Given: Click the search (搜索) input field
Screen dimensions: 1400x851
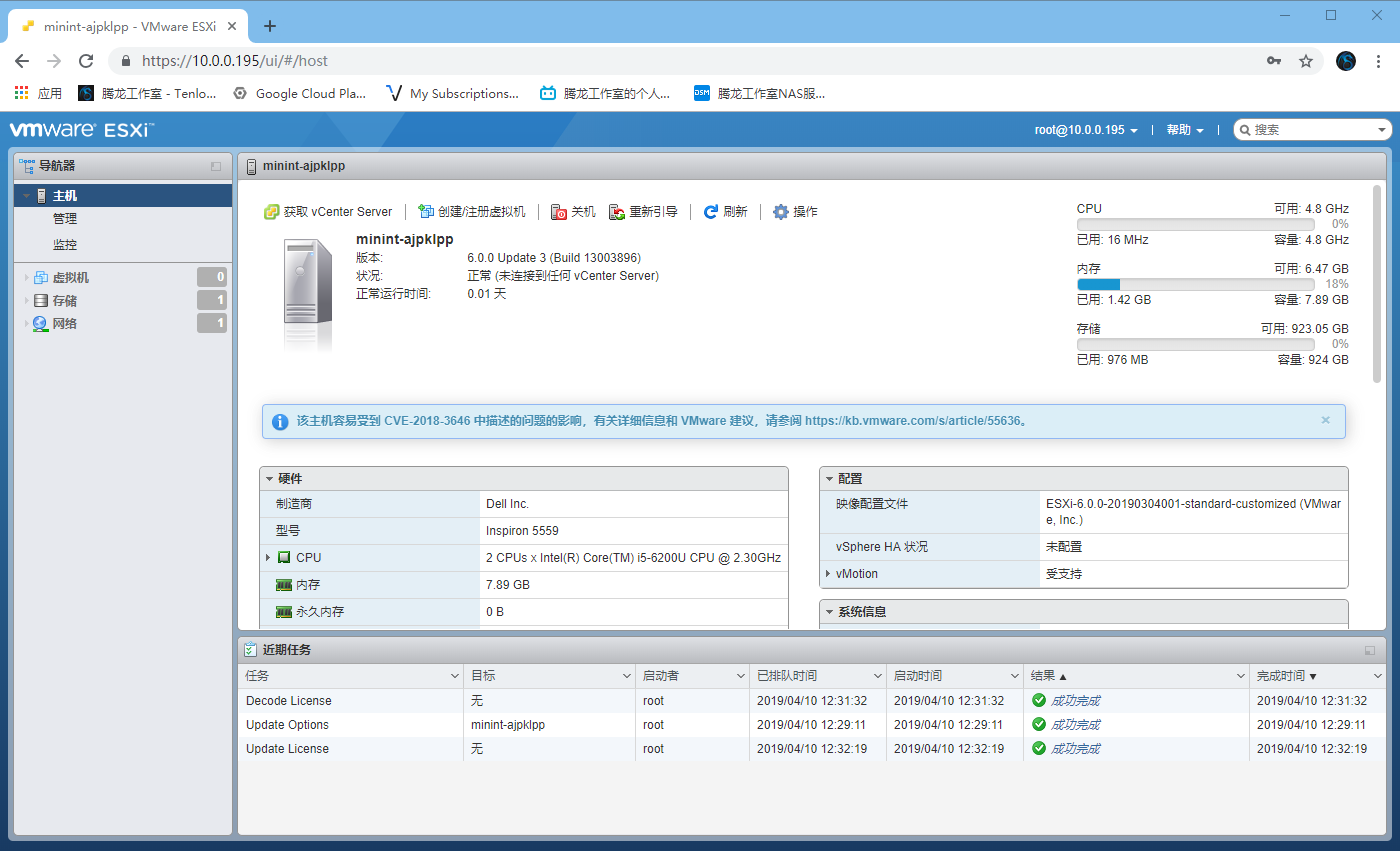Looking at the screenshot, I should 1312,130.
